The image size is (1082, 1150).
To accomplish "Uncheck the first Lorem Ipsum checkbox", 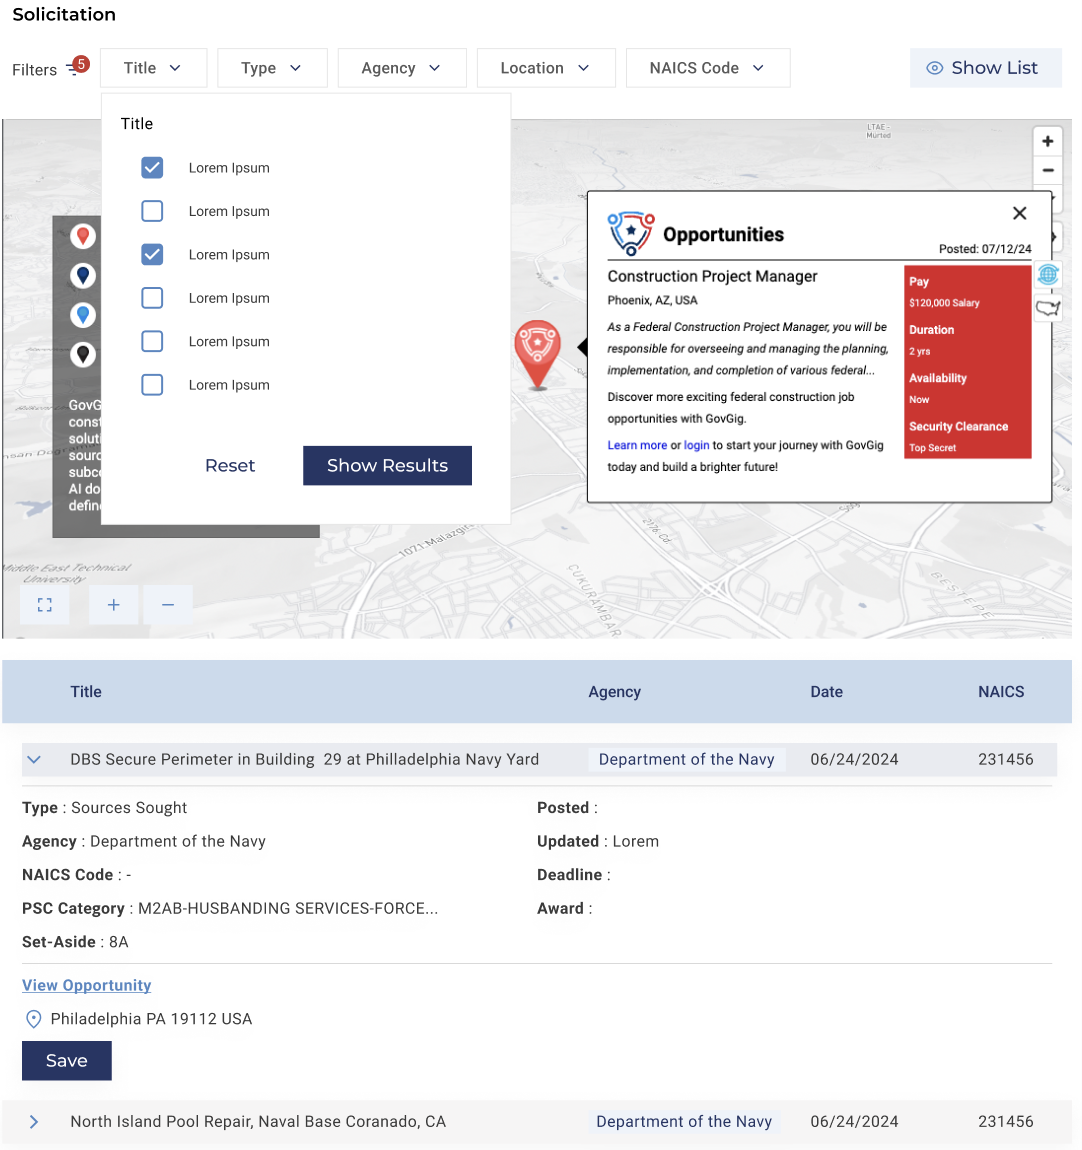I will [152, 168].
